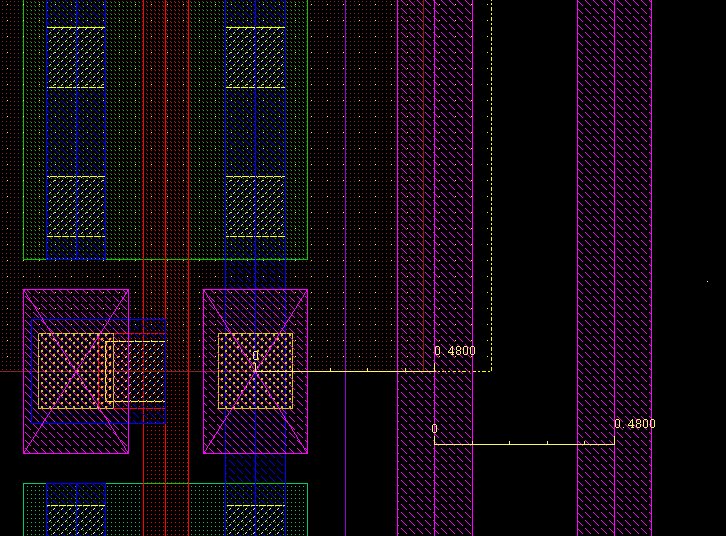This screenshot has height=536, width=726.
Task: Select the white horizontal ruler line
Action: tap(350, 371)
